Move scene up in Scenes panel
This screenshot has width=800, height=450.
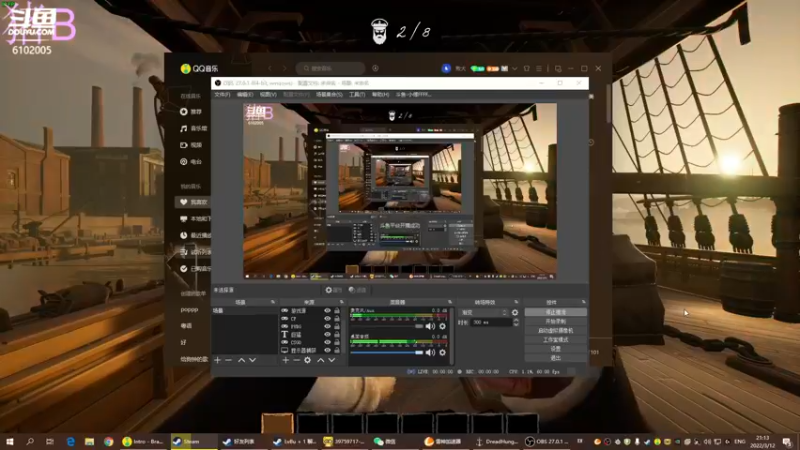pos(241,360)
